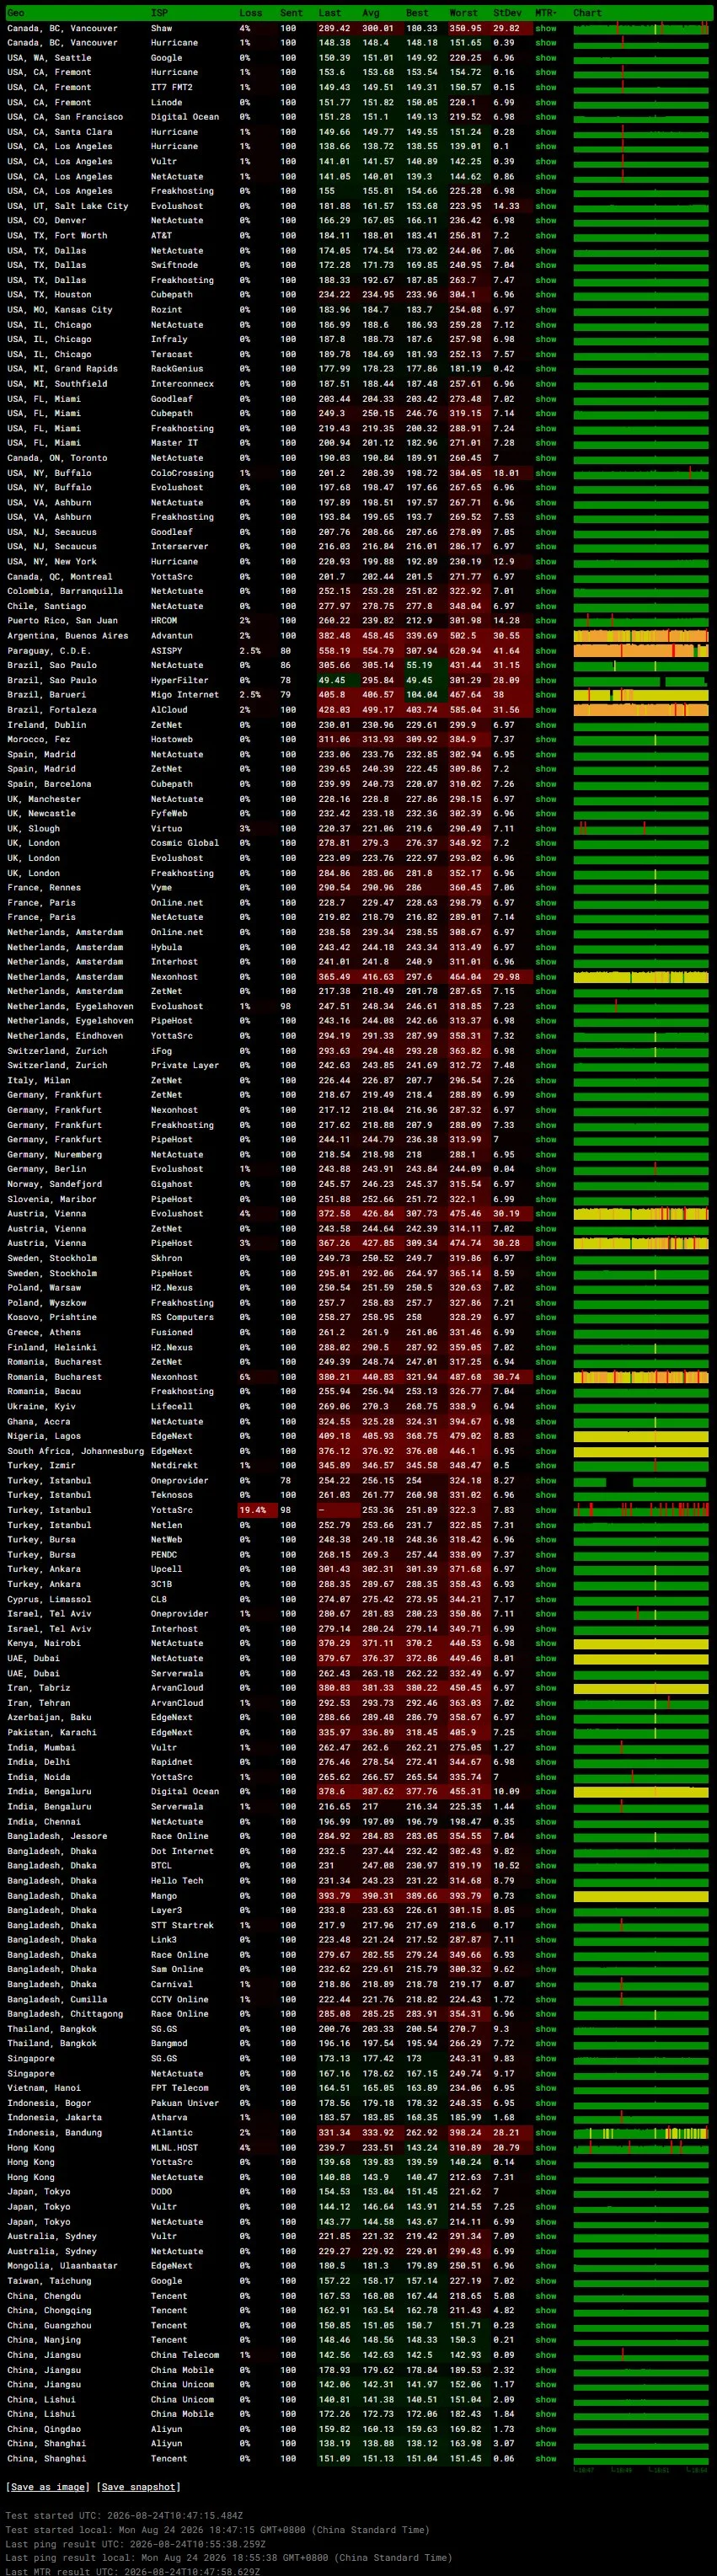Click the Save snapshot link
The height and width of the screenshot is (2576, 717).
[138, 2486]
